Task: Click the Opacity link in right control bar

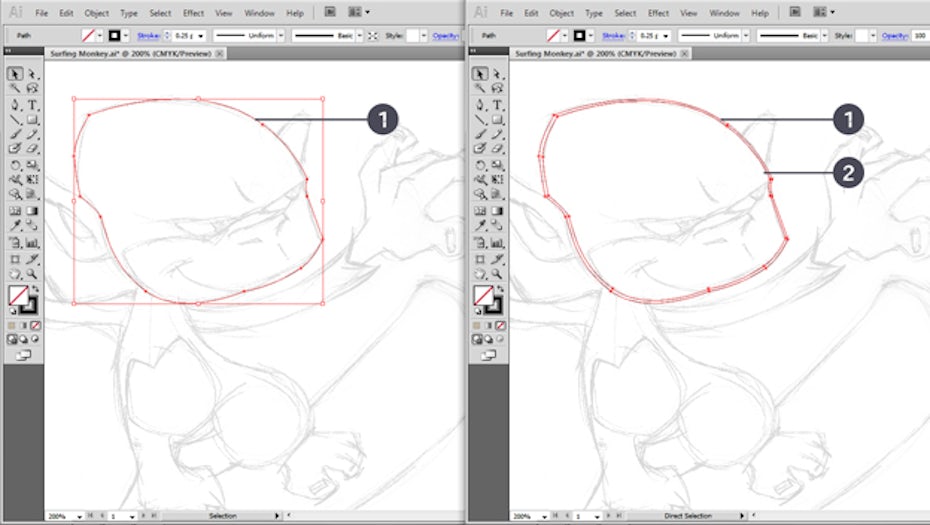Action: [894, 35]
